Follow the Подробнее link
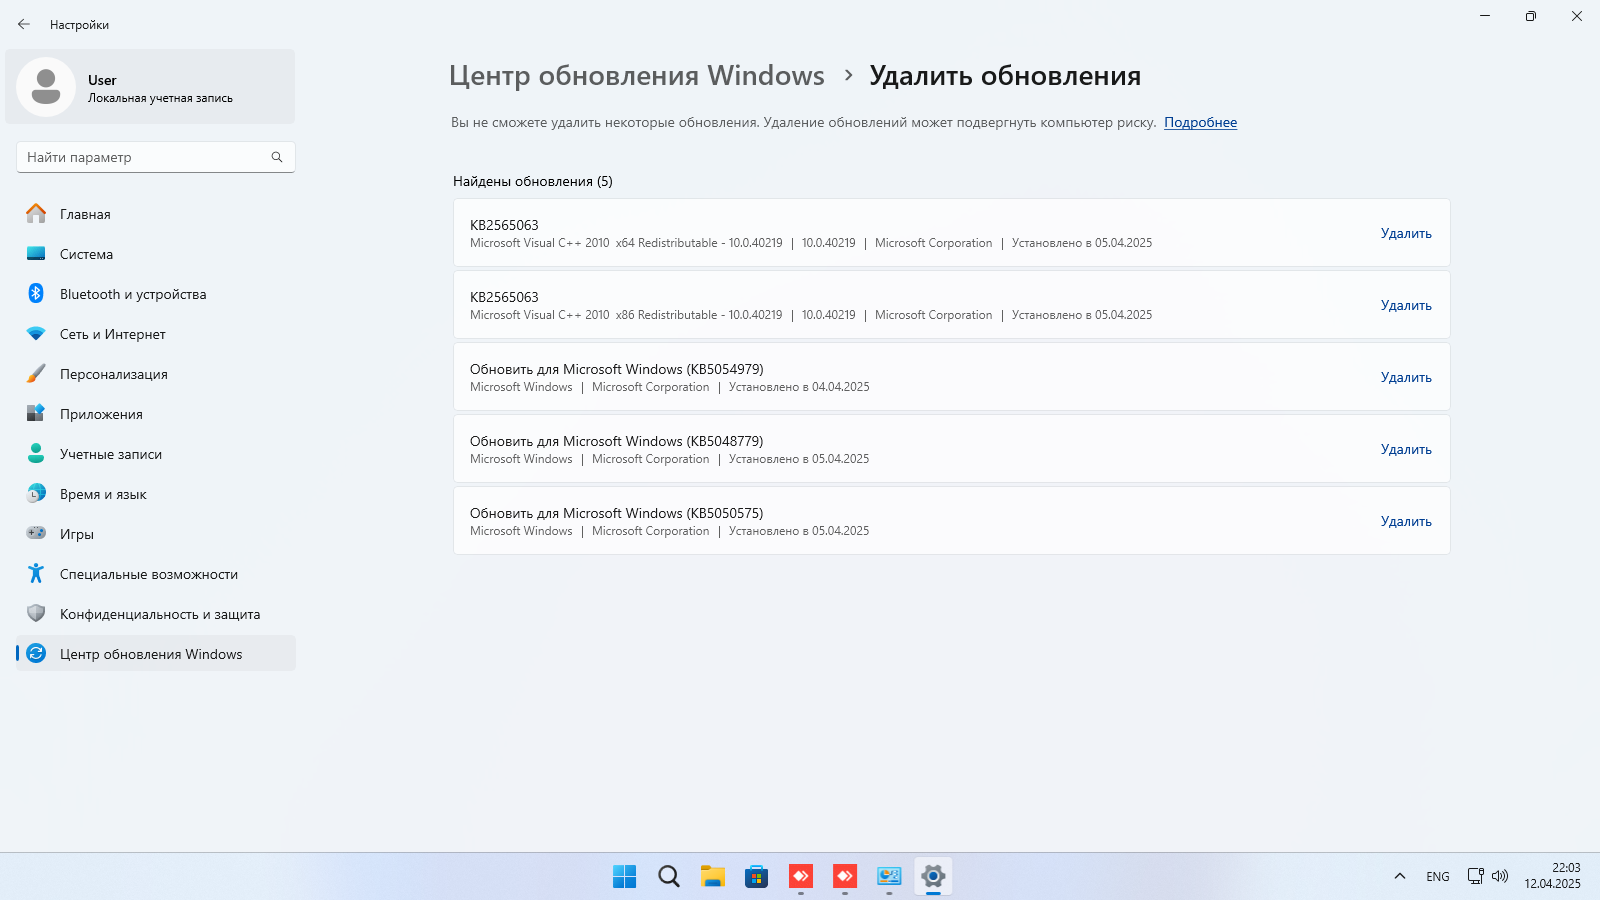Viewport: 1600px width, 900px height. click(1200, 123)
